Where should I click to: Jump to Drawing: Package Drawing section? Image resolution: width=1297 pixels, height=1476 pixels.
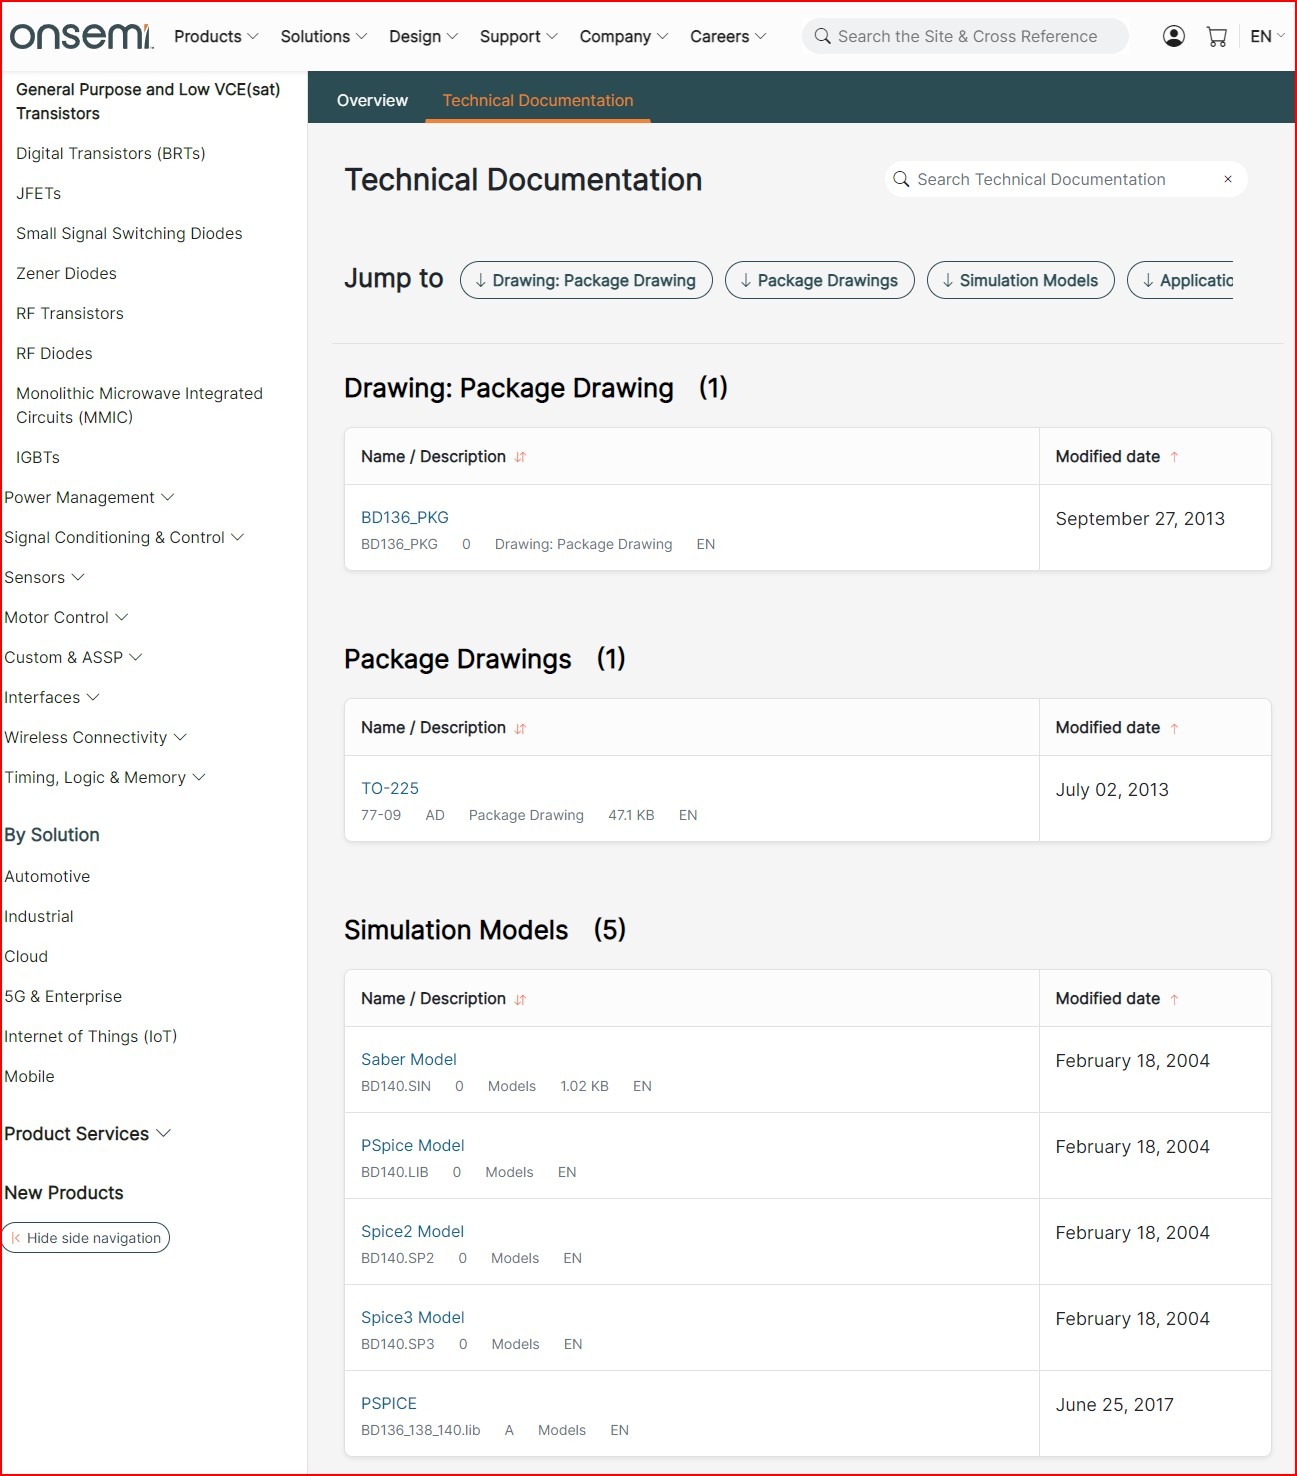[586, 280]
